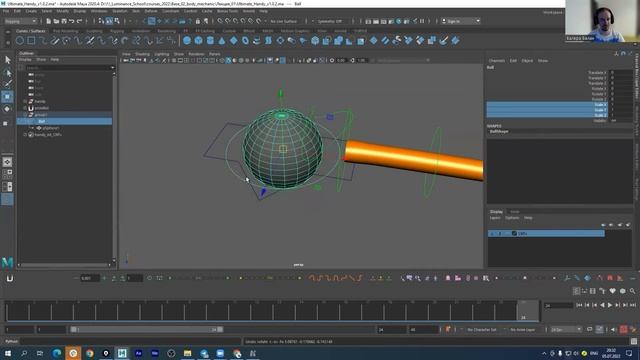Open the Deform menu
The height and width of the screenshot is (360, 640).
pos(151,11)
